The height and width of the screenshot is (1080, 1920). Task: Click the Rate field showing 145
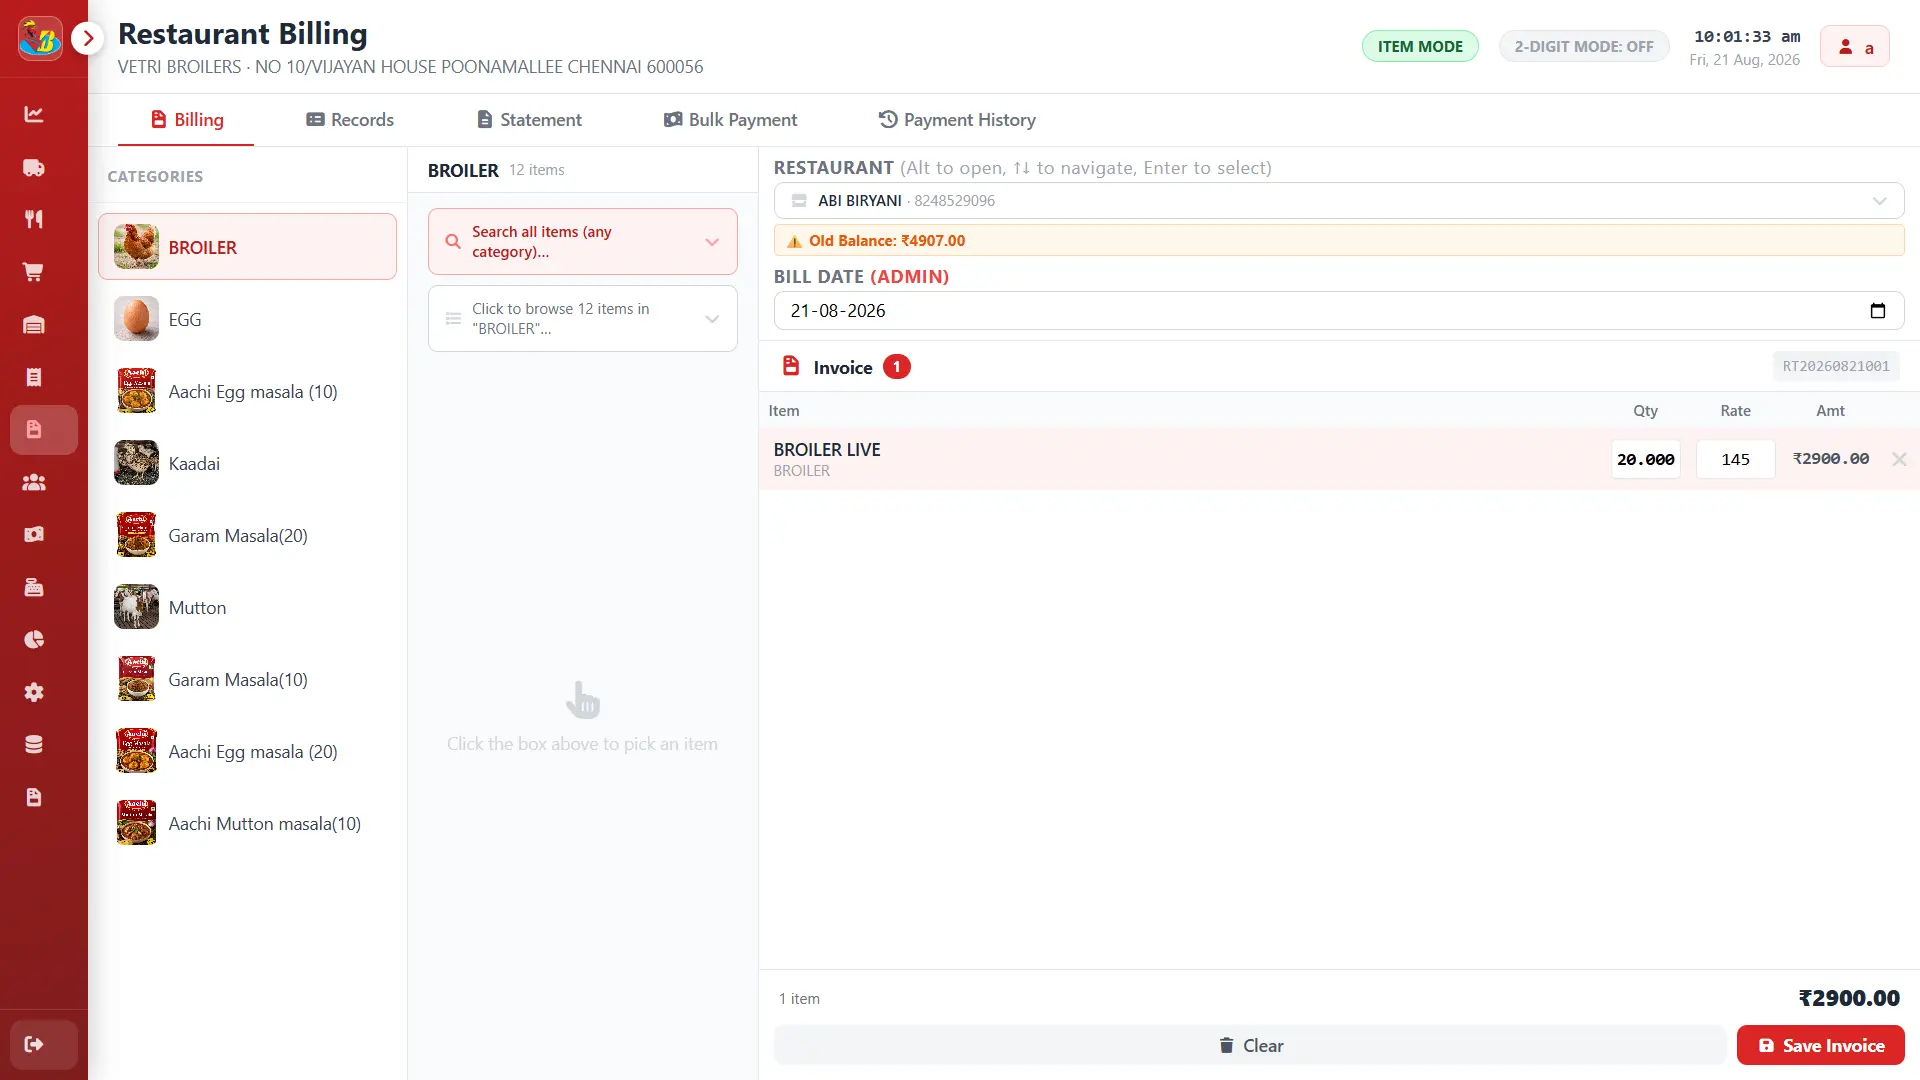click(1735, 459)
